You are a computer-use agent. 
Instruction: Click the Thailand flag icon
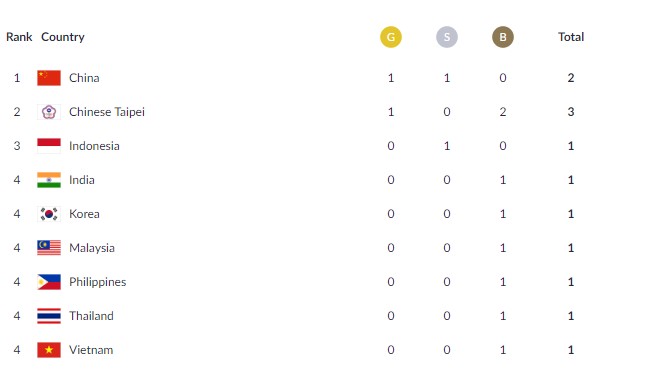tap(49, 316)
